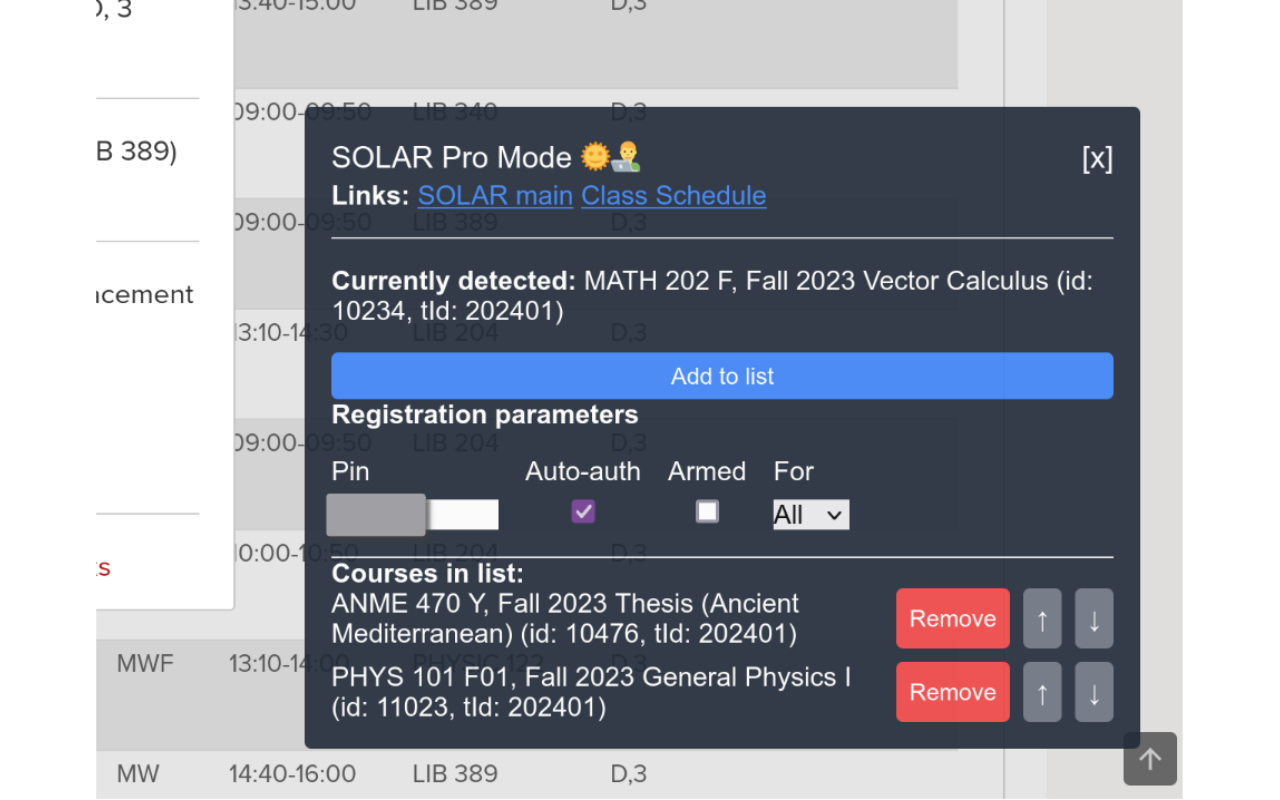
Task: Close the SOLAR Pro Mode panel
Action: point(1097,158)
